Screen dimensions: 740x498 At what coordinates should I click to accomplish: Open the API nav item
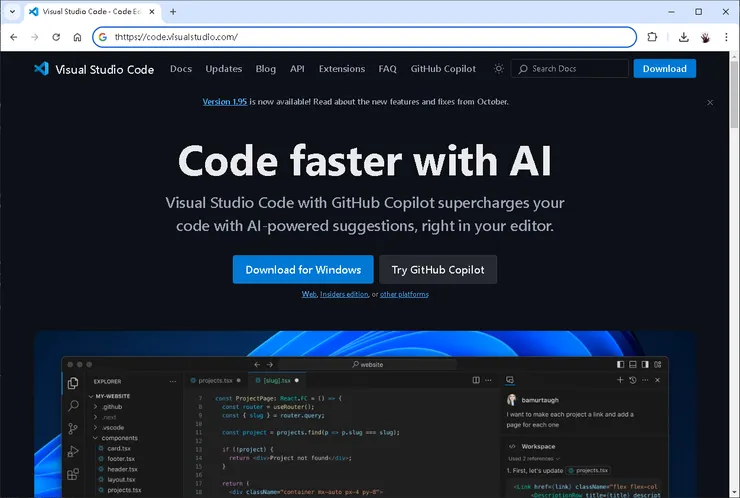click(x=297, y=68)
